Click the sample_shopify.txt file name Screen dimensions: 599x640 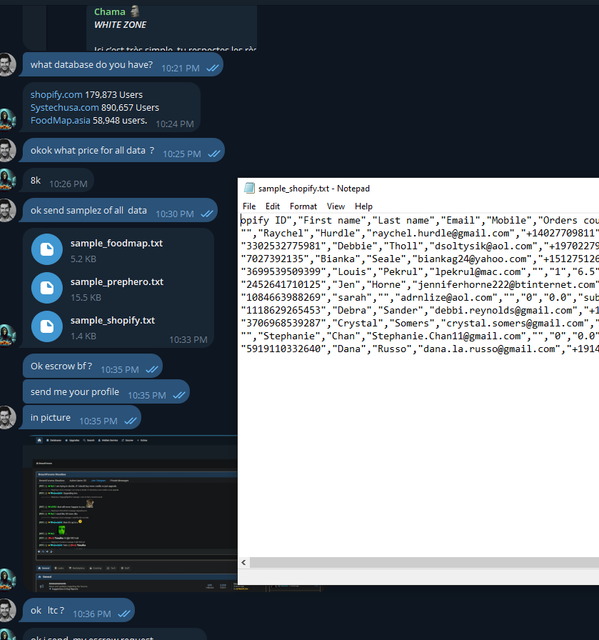coord(112,320)
